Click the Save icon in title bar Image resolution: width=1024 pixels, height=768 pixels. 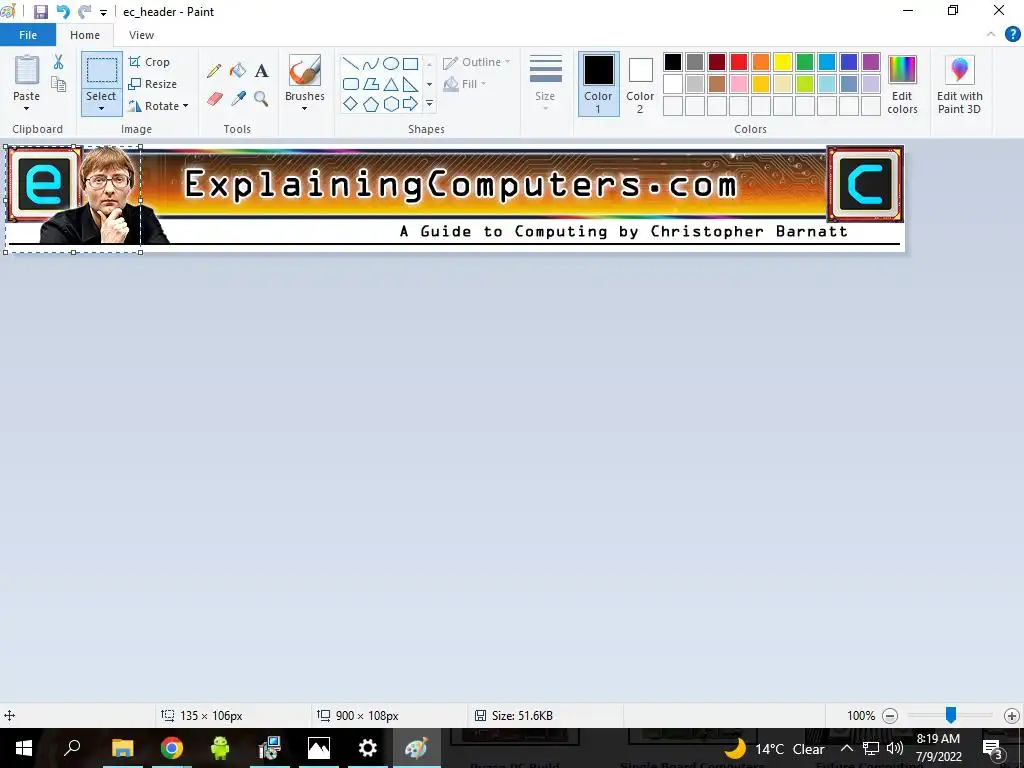(x=40, y=12)
